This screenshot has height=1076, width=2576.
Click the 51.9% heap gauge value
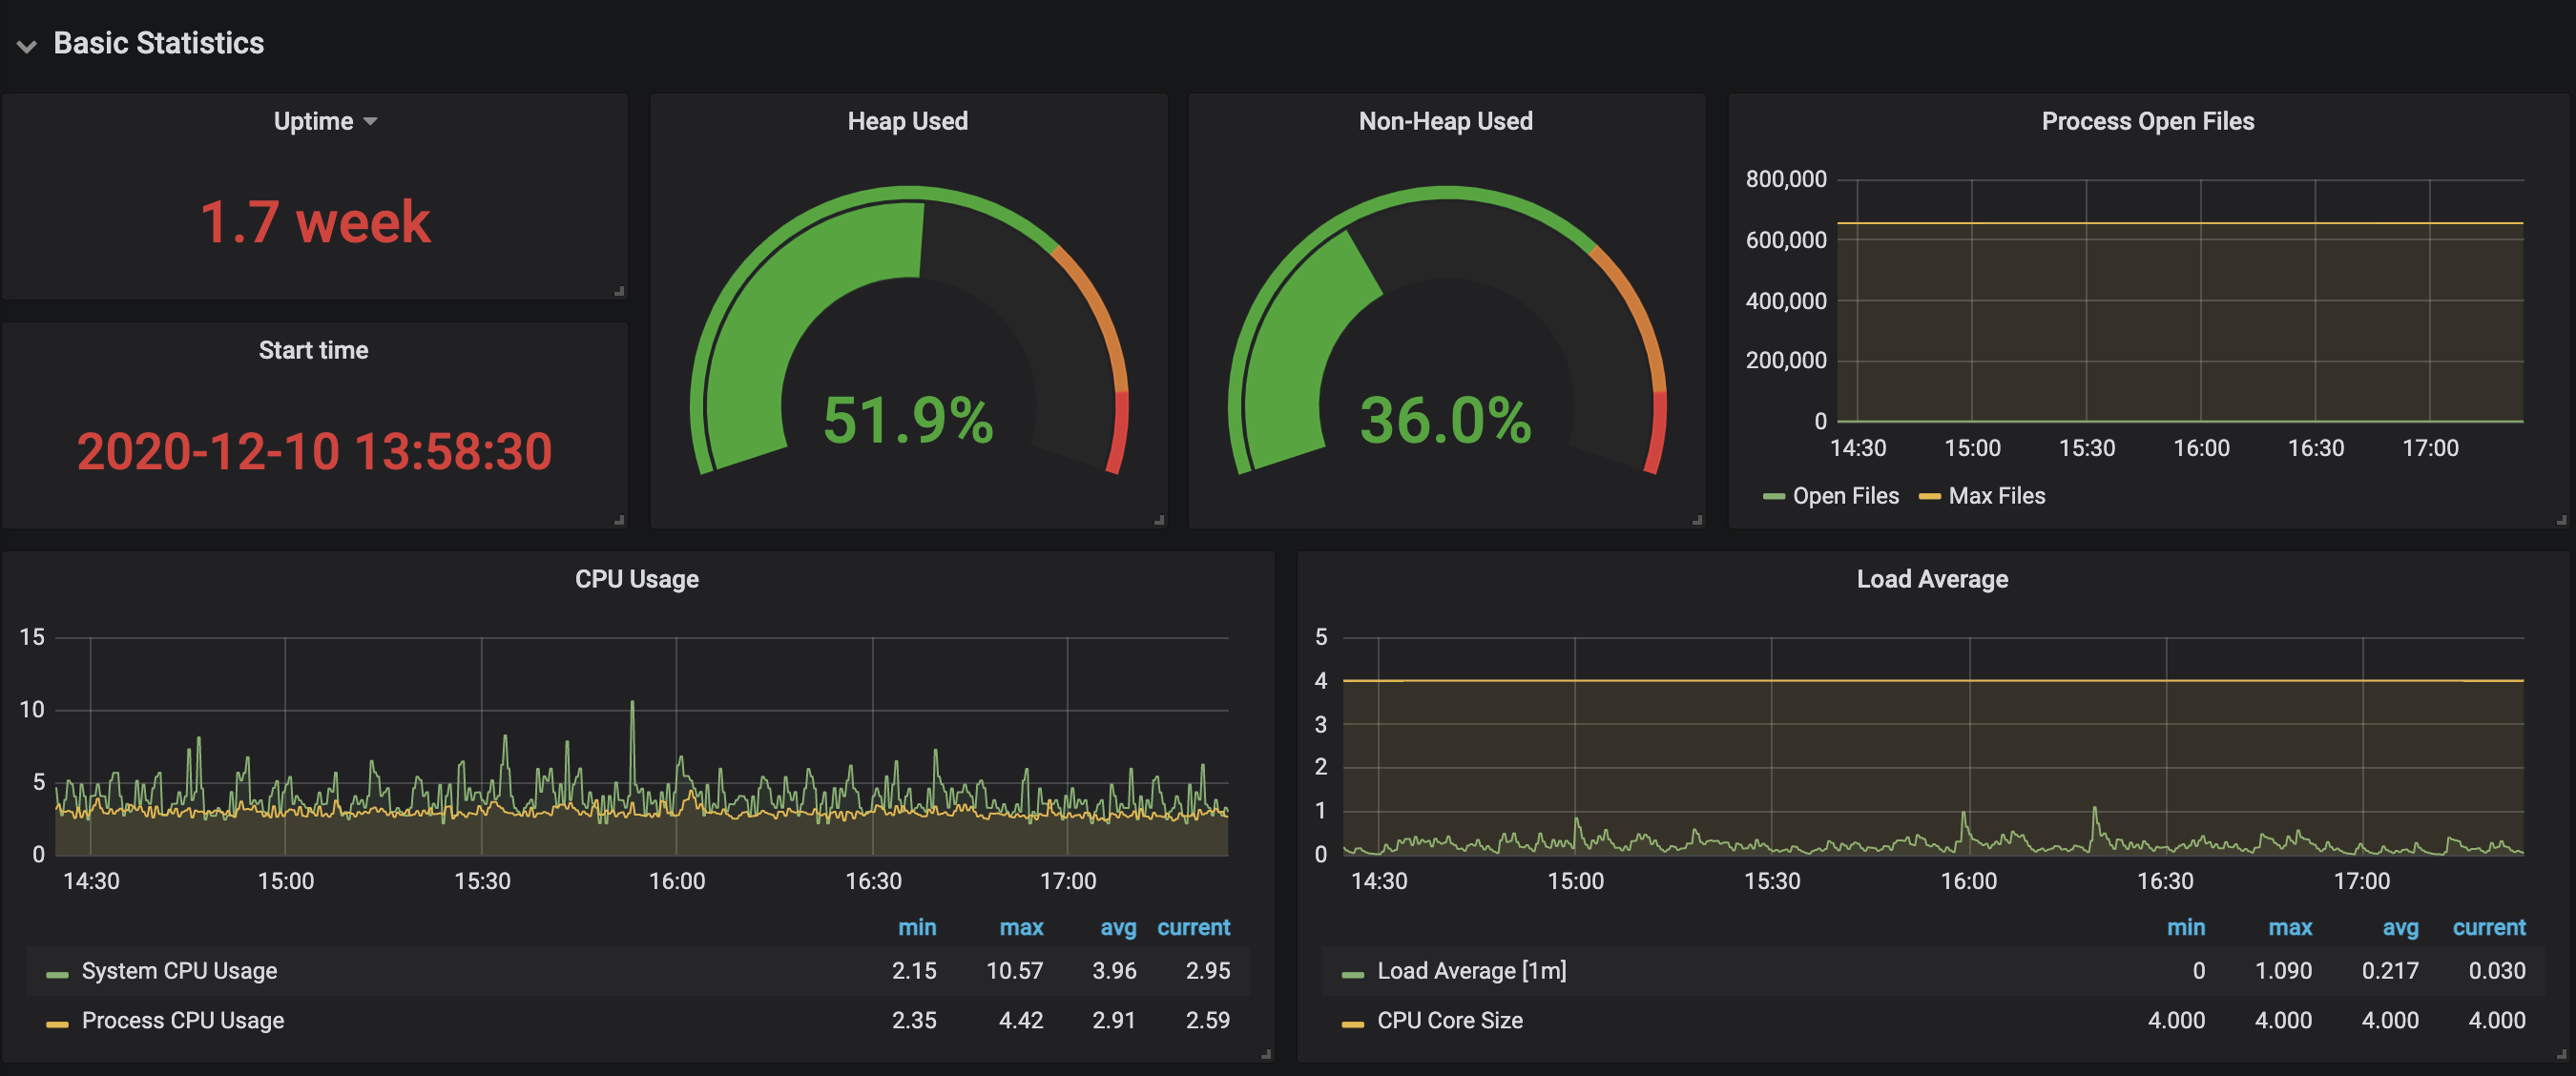click(x=907, y=420)
